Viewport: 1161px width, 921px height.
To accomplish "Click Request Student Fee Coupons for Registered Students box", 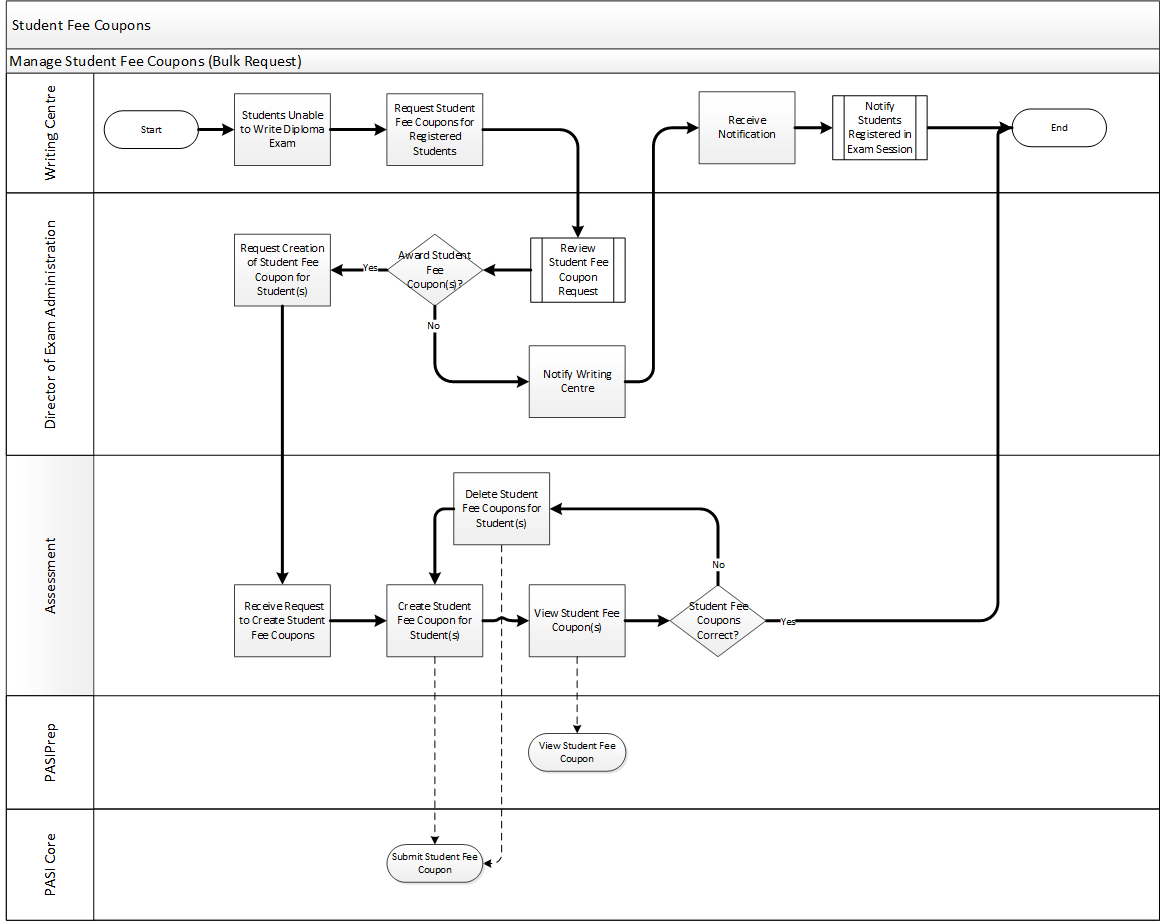I will point(434,129).
